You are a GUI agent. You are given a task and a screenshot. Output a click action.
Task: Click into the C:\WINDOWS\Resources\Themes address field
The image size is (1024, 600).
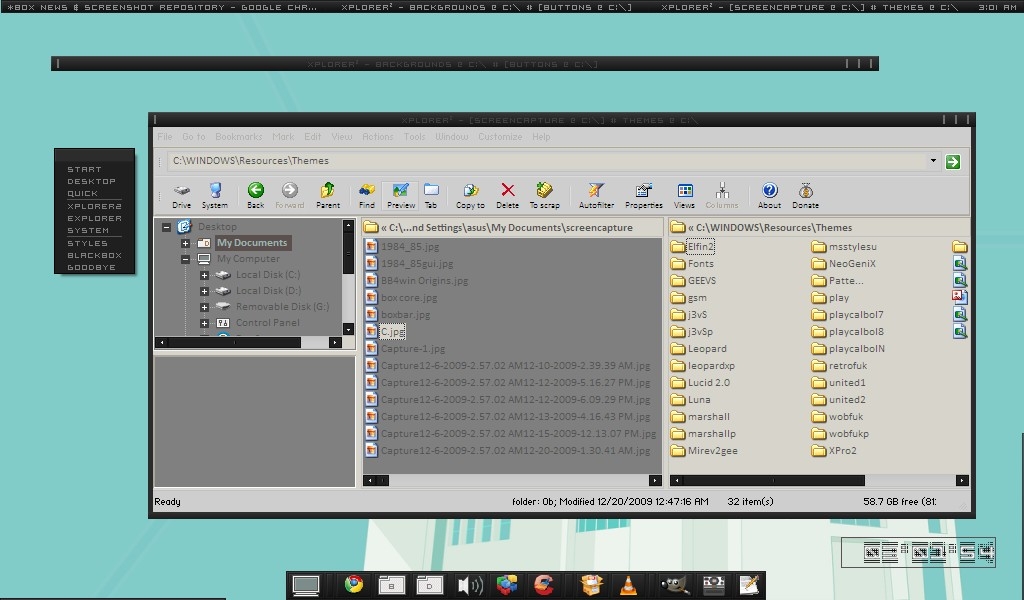547,161
